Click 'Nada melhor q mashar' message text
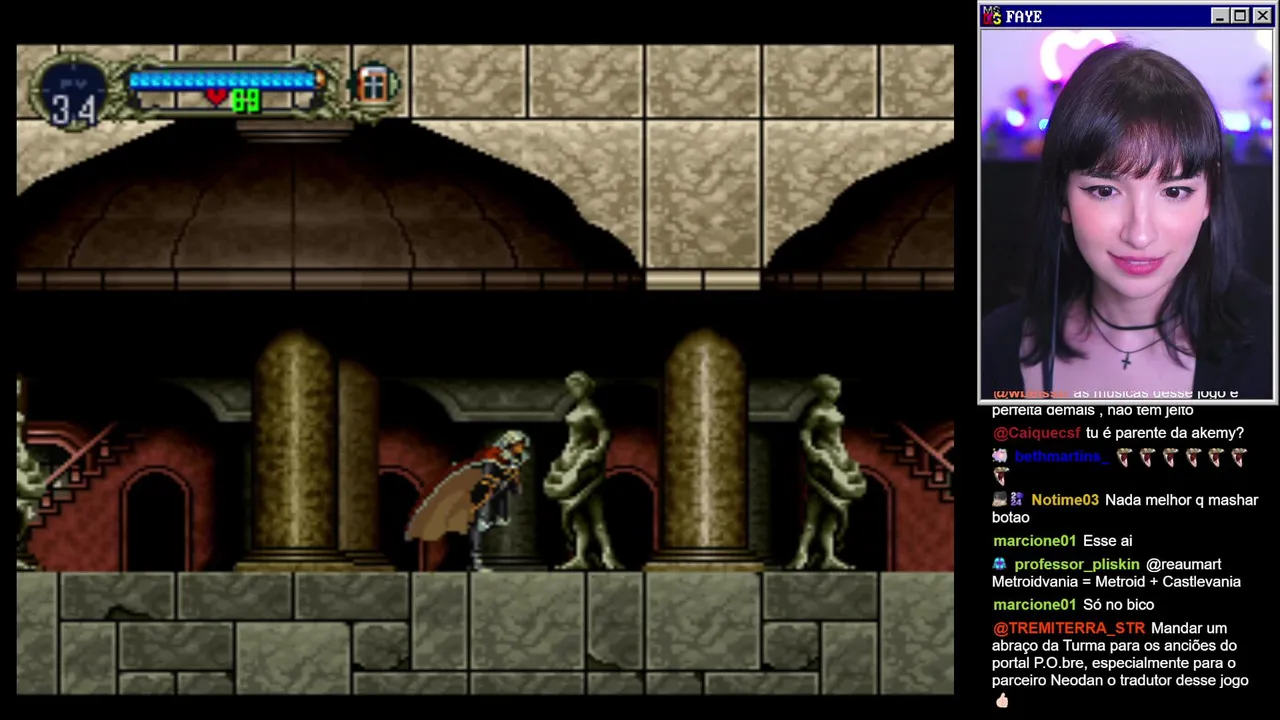The image size is (1280, 720). click(1181, 500)
